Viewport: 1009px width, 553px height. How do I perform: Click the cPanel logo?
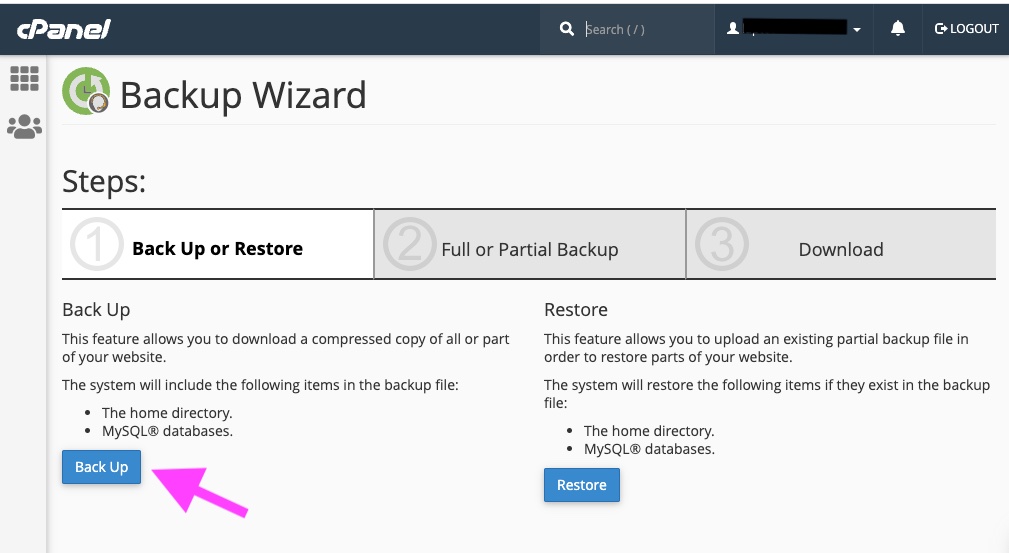coord(63,29)
